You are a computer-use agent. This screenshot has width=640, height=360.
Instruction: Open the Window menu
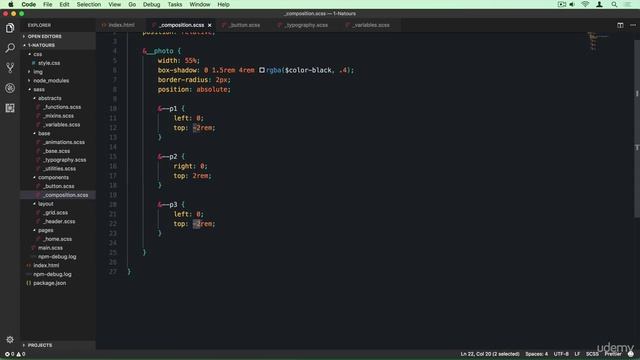tap(200, 4)
